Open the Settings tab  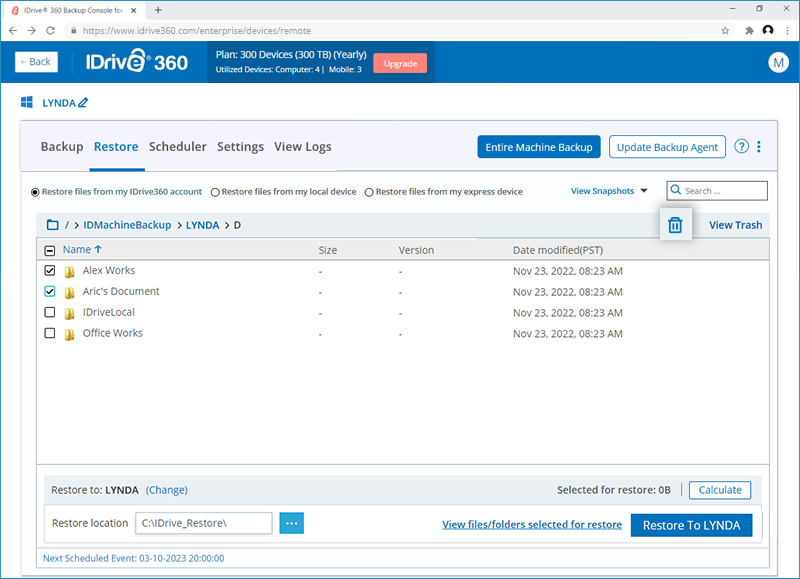240,146
